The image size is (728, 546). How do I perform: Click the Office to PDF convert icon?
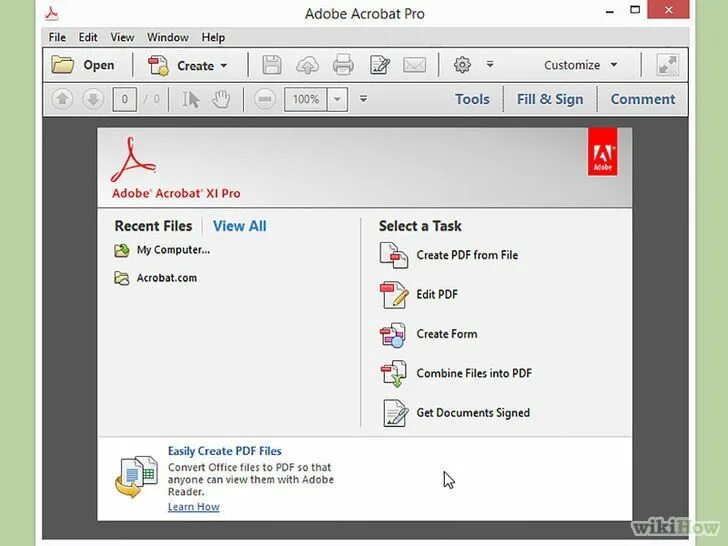[136, 477]
